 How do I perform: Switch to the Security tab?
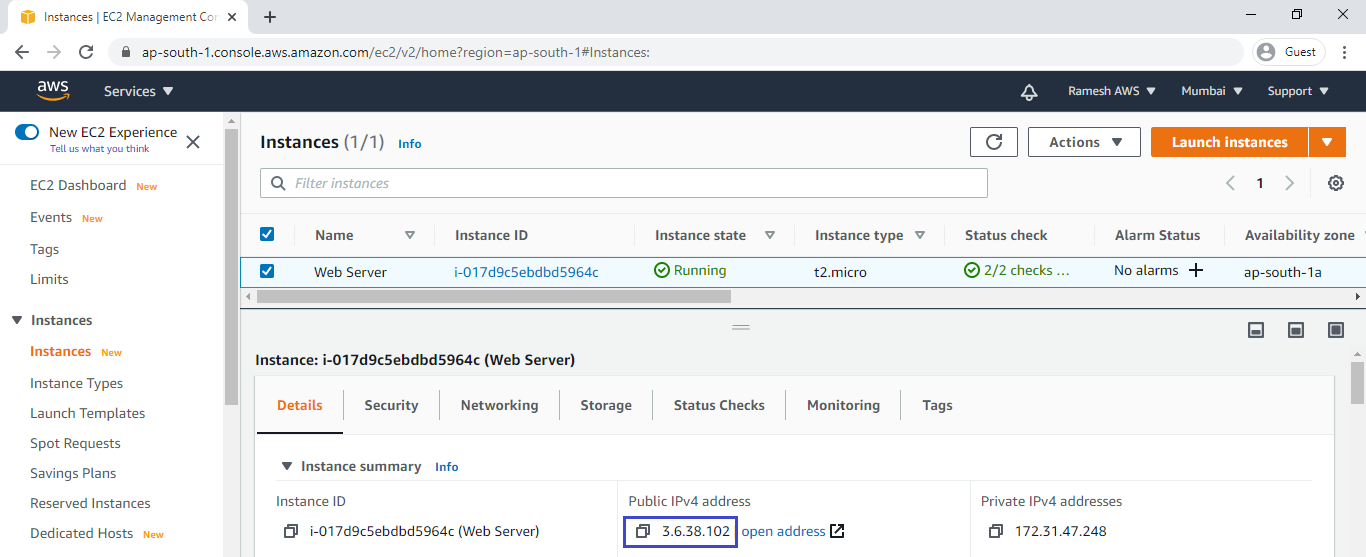pos(391,405)
